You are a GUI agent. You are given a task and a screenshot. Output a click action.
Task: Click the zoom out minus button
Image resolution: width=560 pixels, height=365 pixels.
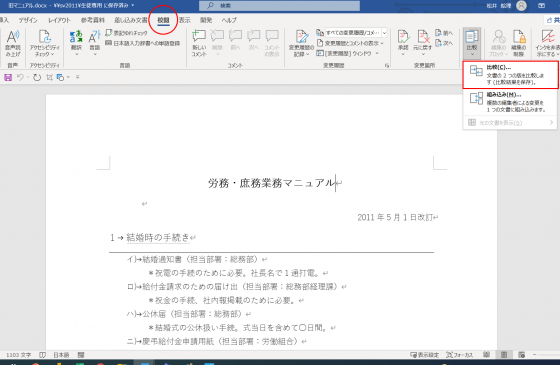(535, 355)
